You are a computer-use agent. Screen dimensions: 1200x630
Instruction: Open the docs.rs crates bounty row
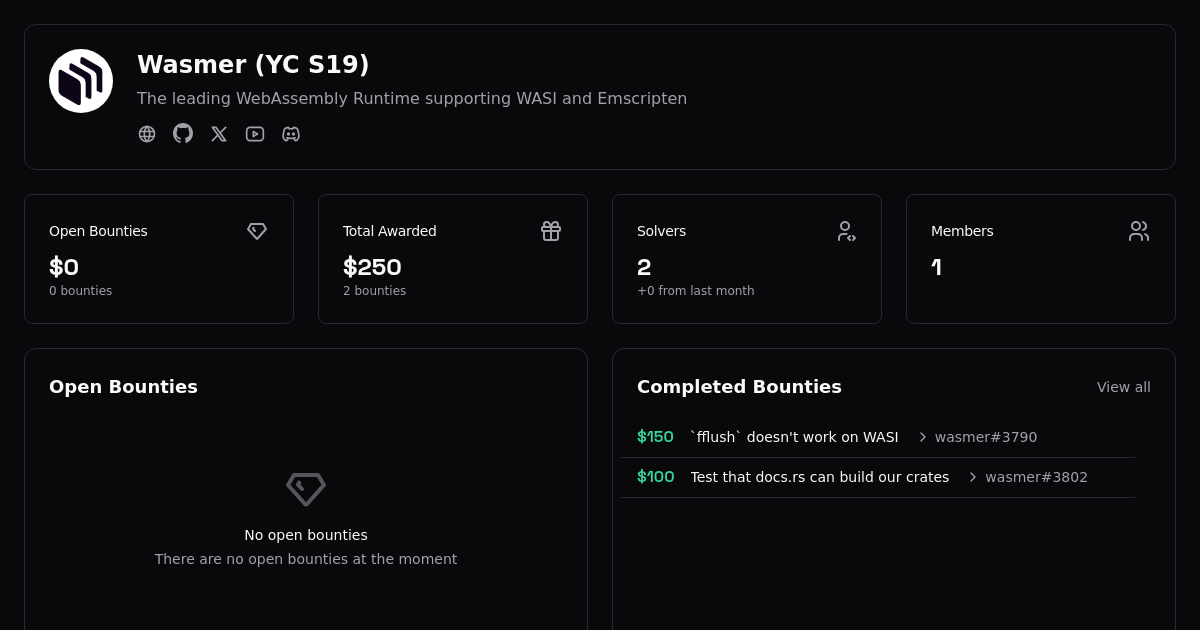[x=819, y=477]
